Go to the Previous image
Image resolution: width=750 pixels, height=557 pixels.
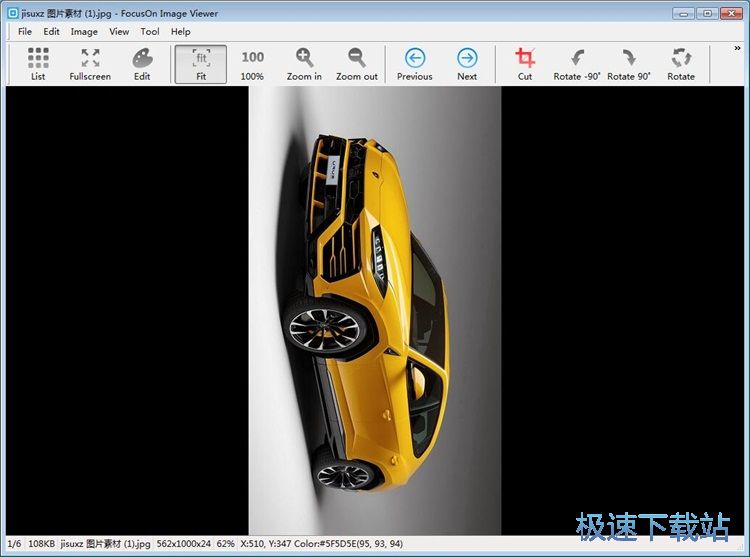[x=414, y=64]
